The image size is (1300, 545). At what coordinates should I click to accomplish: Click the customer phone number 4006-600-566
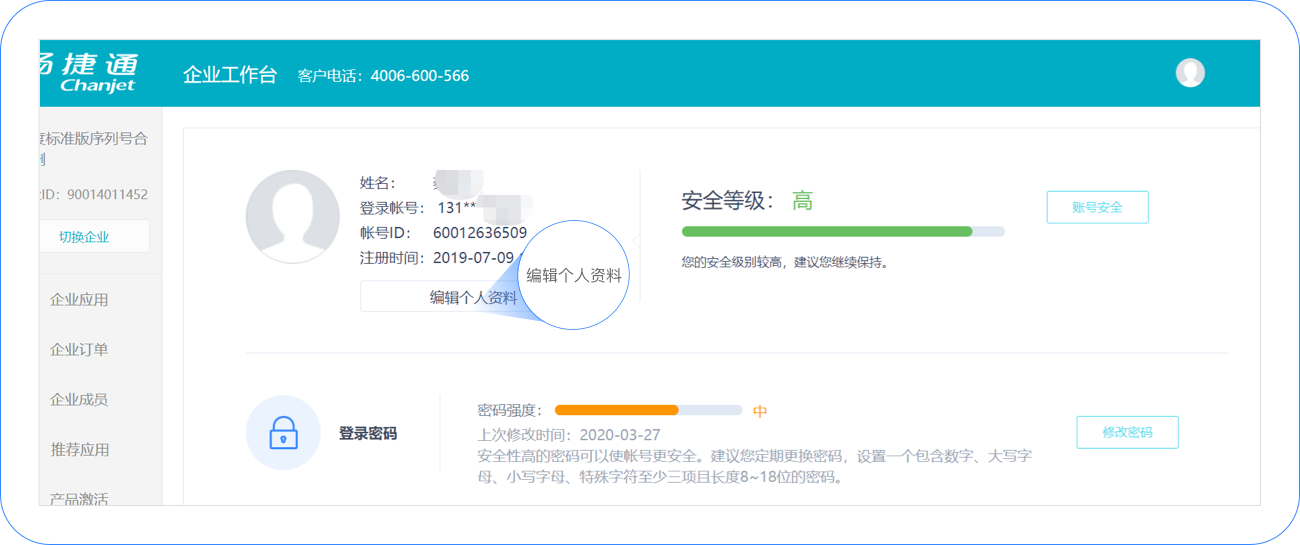coord(419,76)
